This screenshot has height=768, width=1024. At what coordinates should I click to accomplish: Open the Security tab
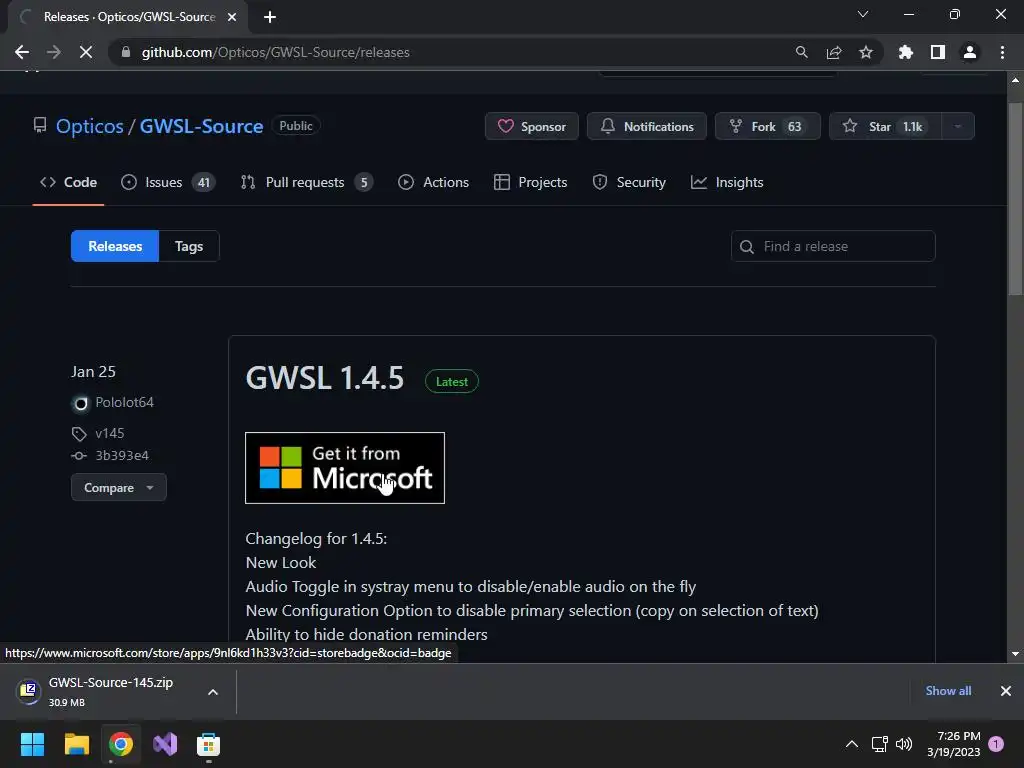pyautogui.click(x=629, y=182)
